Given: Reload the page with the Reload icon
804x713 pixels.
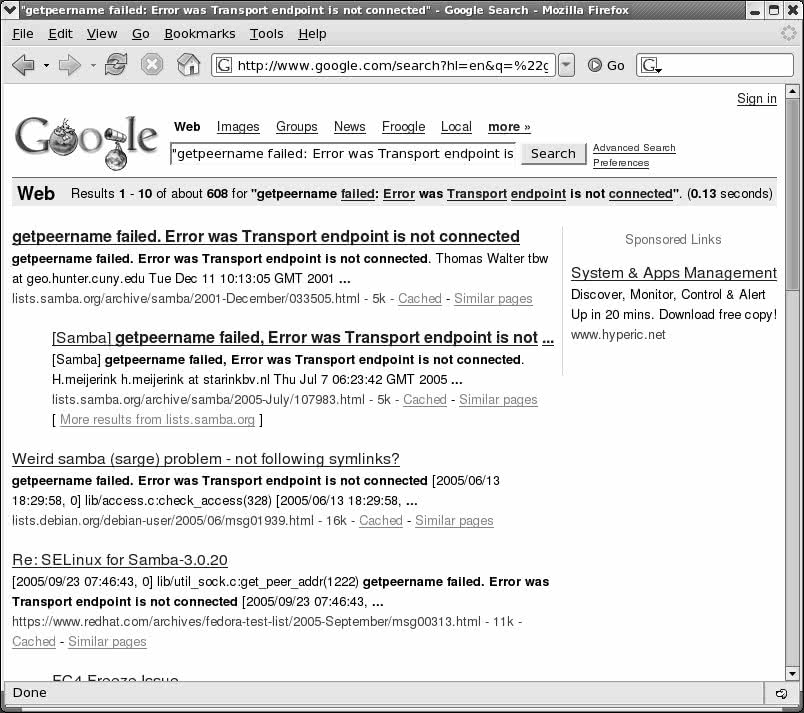Looking at the screenshot, I should click(x=116, y=65).
